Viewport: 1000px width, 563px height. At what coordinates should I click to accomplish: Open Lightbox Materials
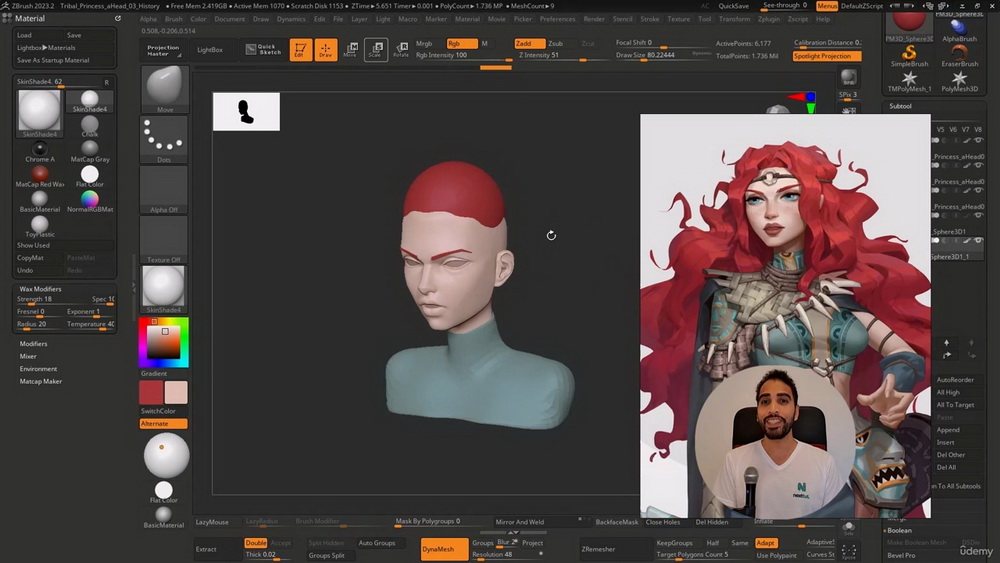point(46,48)
